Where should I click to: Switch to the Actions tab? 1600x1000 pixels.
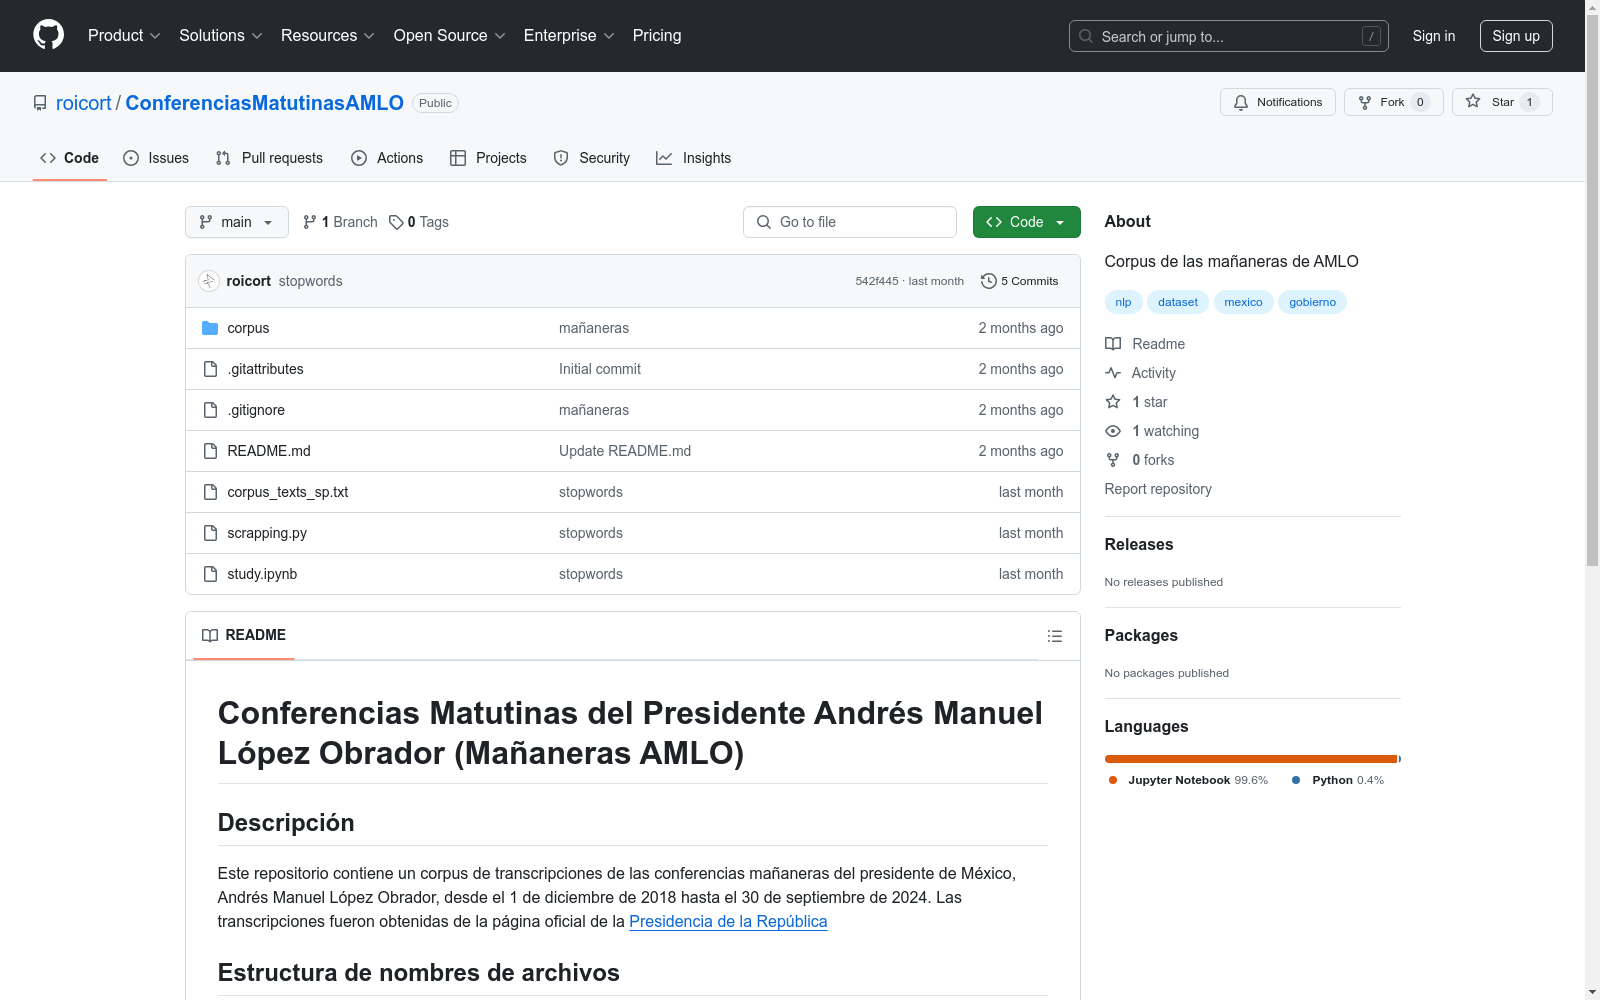click(x=387, y=158)
